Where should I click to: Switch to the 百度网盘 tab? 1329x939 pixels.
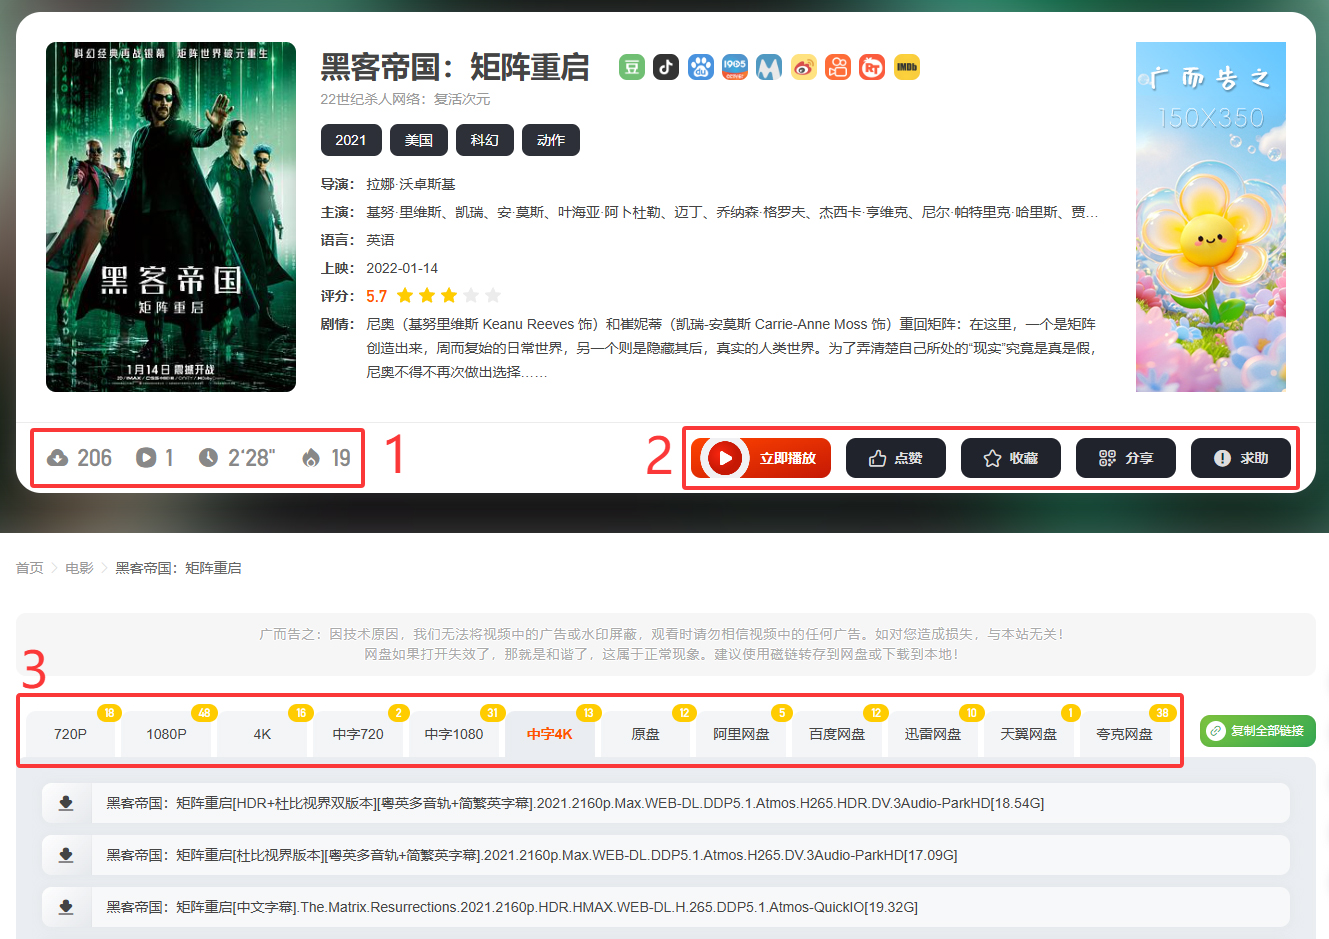[x=838, y=734]
